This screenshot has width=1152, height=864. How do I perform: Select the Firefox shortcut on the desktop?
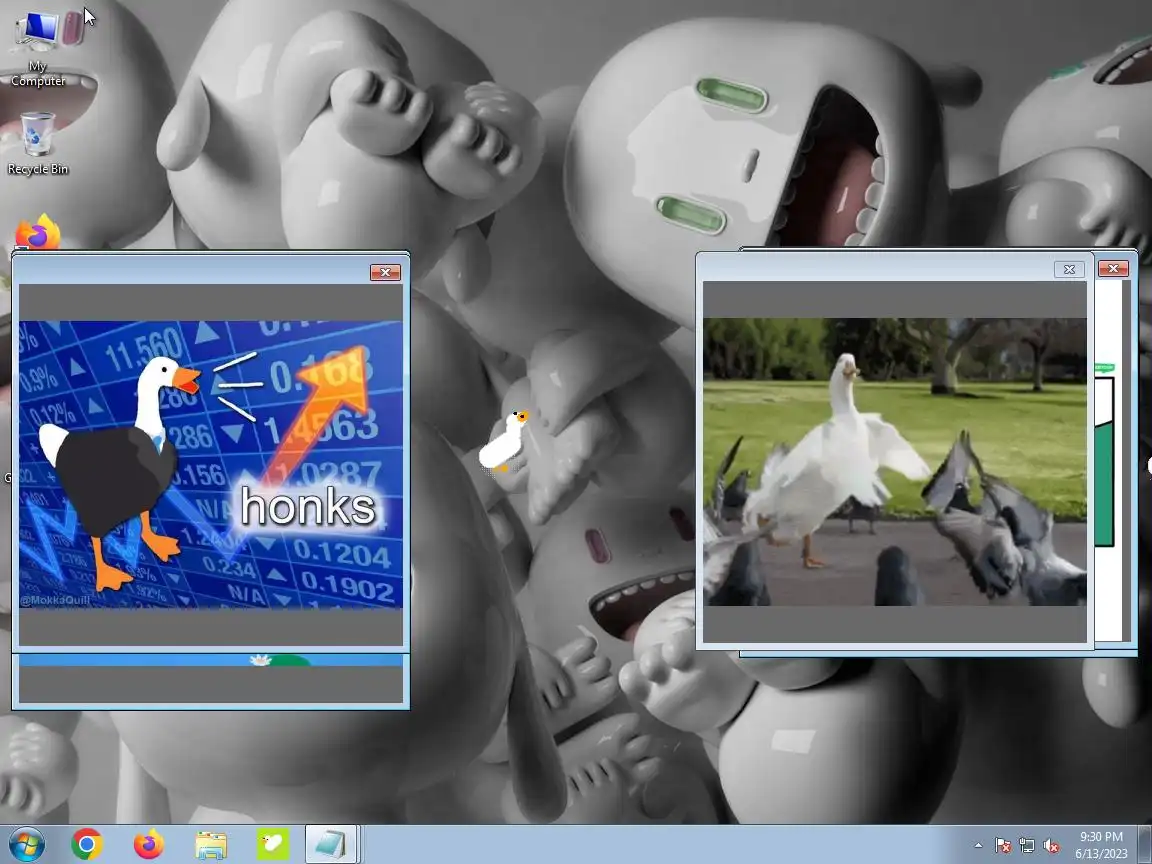pos(37,232)
